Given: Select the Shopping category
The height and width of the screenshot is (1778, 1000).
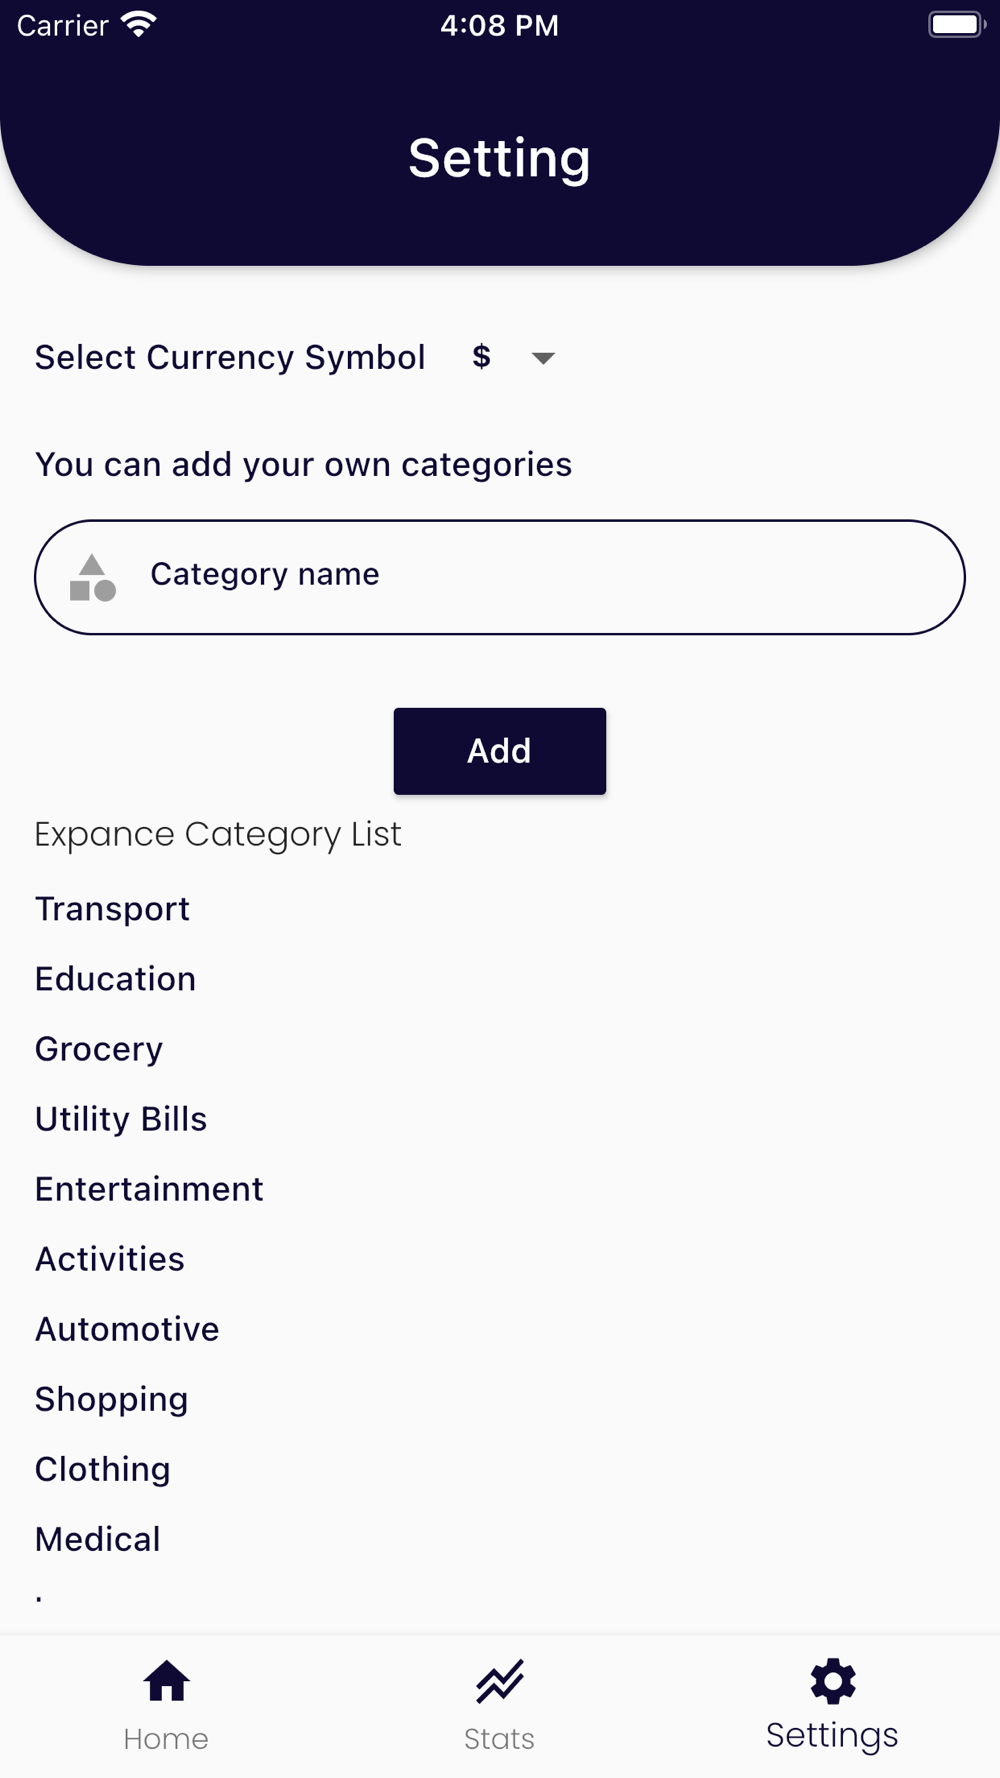Looking at the screenshot, I should click(x=111, y=1399).
